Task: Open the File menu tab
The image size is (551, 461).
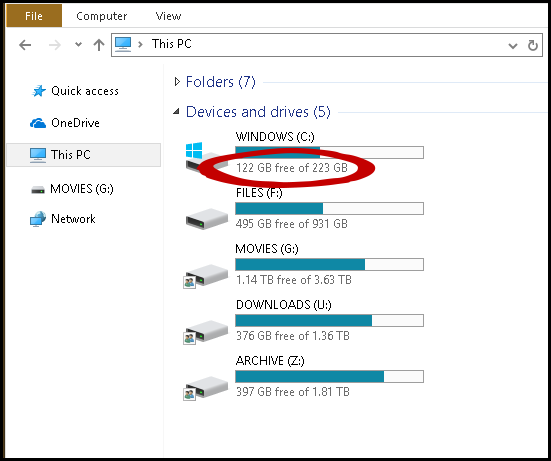Action: point(34,16)
